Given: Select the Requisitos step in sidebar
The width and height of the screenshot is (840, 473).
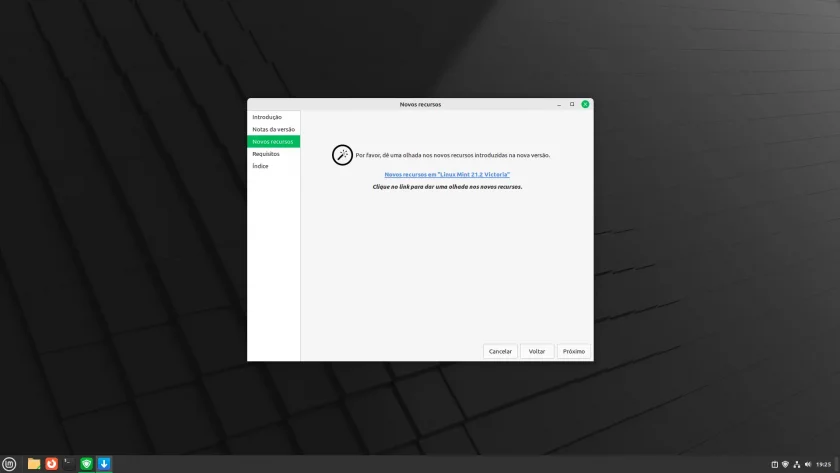Looking at the screenshot, I should [x=273, y=154].
